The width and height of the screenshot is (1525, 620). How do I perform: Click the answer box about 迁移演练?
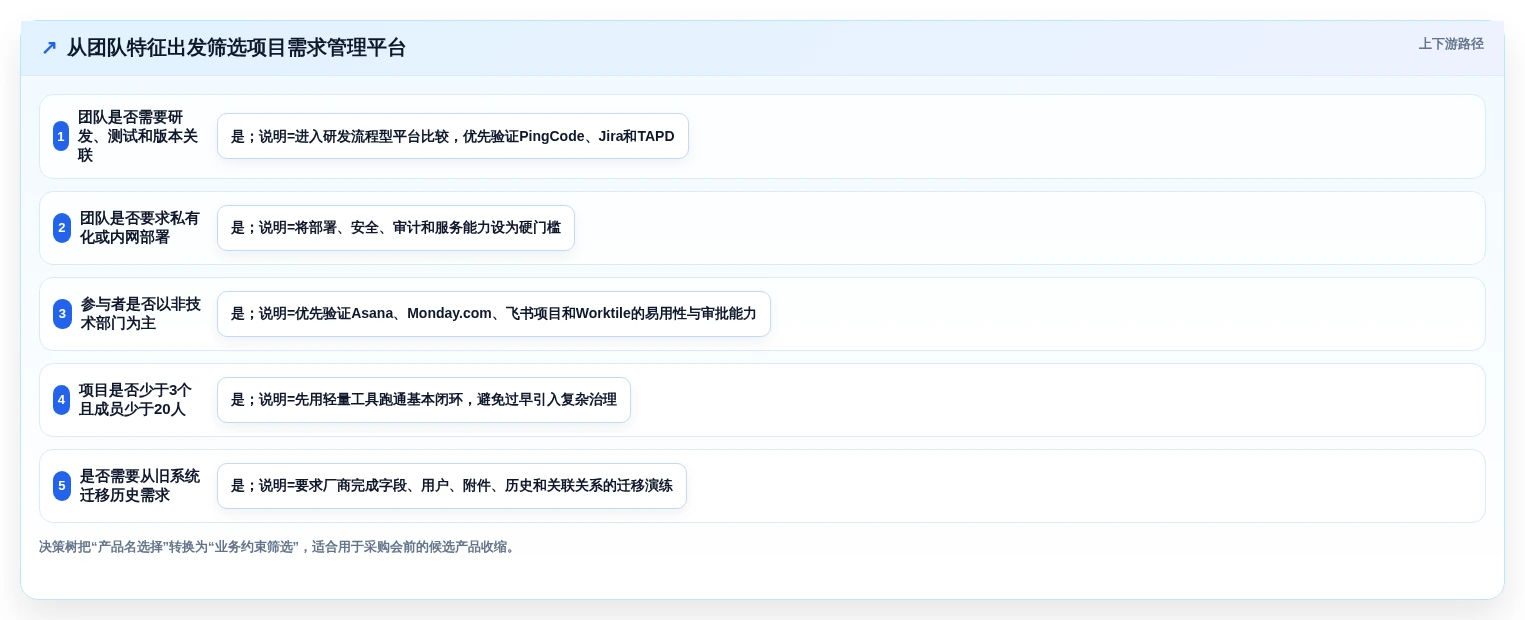(452, 486)
